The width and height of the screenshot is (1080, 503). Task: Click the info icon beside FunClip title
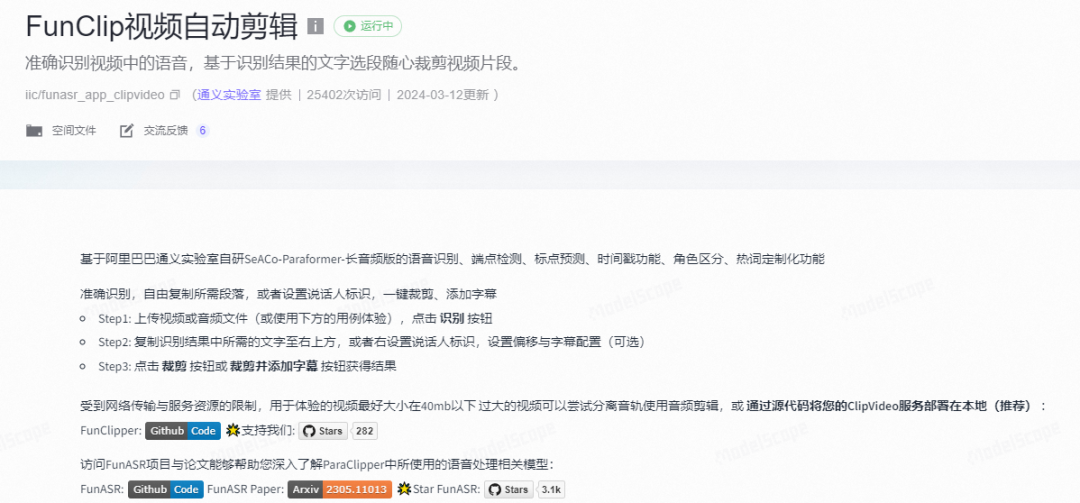click(x=315, y=26)
